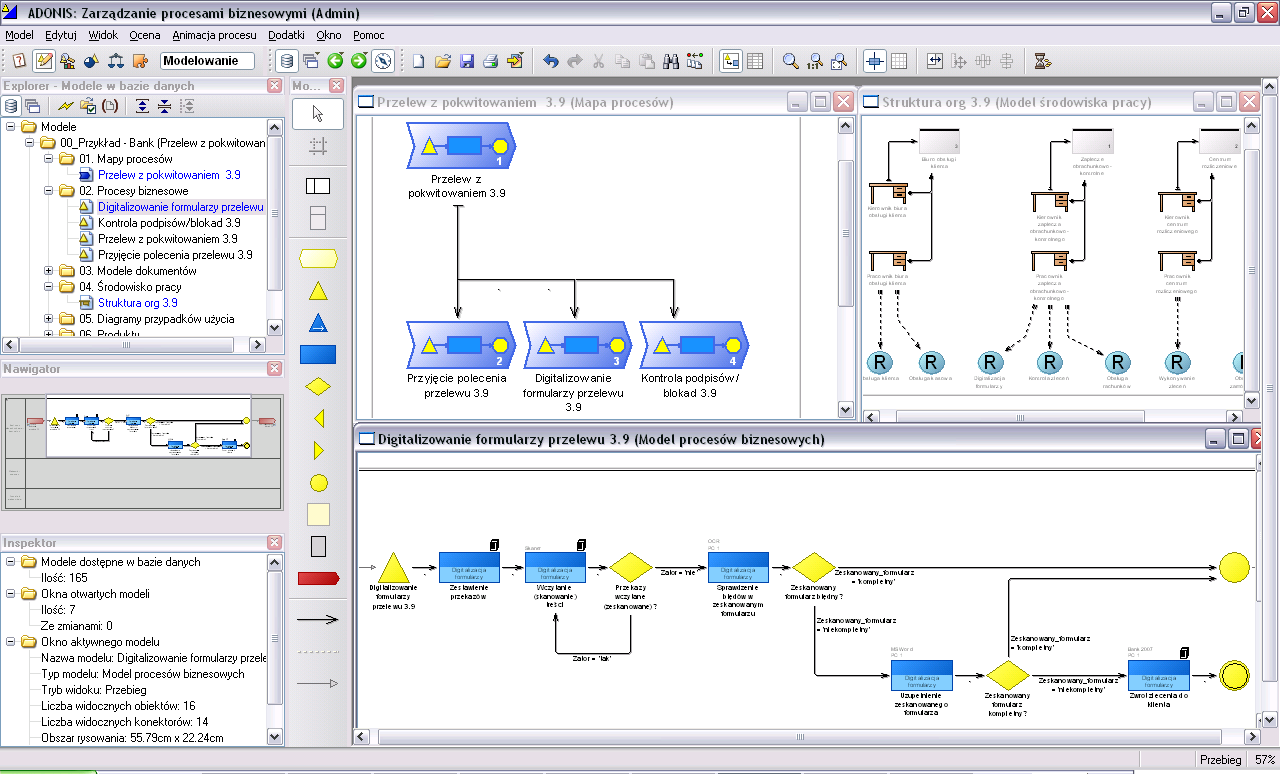Click the Przebieg status bar field
Screen dimensions: 1280x774
(x=1219, y=761)
